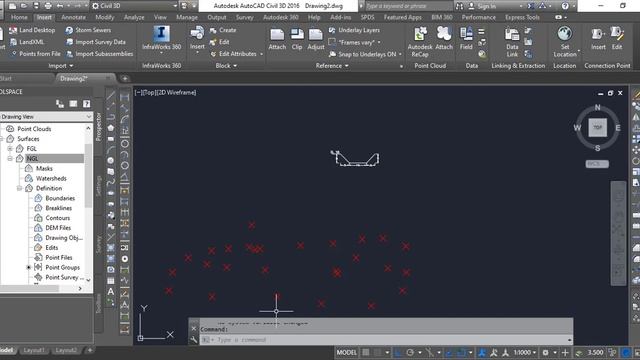Select the Boundaries tree item

(x=60, y=198)
